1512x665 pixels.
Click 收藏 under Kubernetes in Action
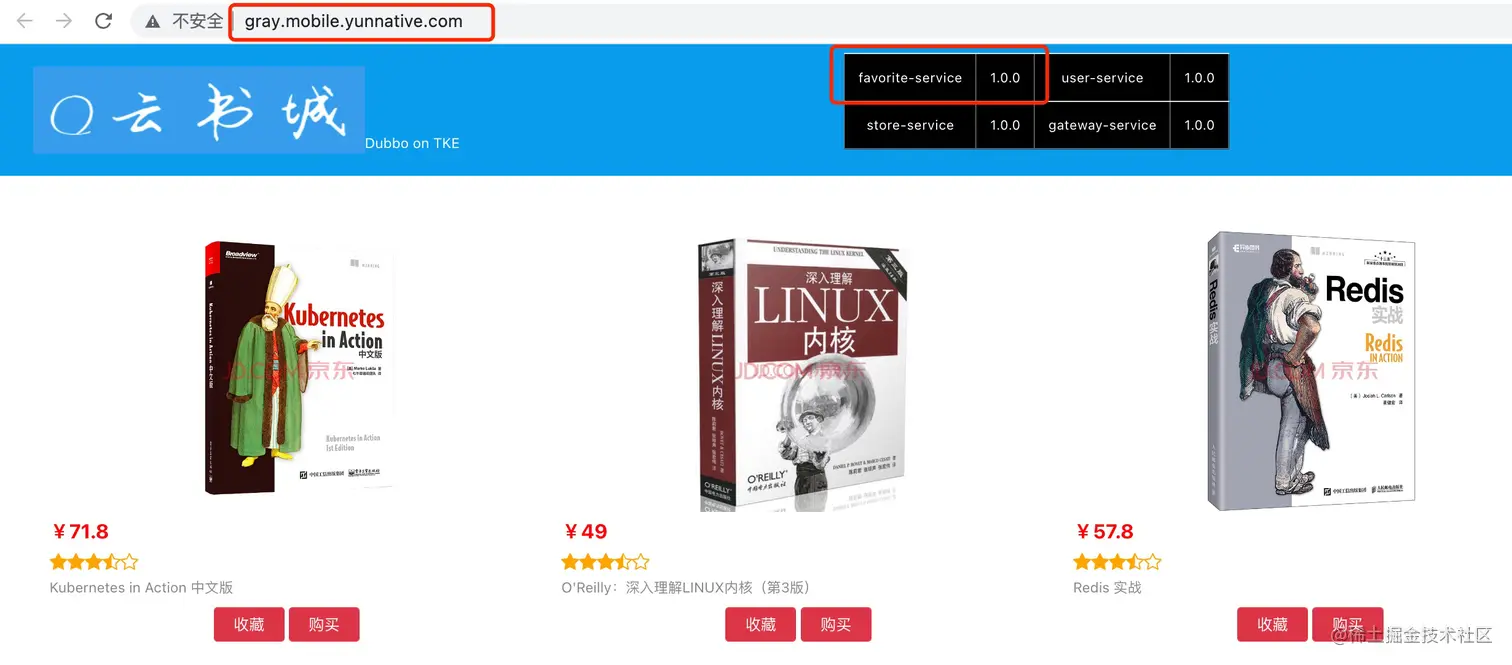249,624
